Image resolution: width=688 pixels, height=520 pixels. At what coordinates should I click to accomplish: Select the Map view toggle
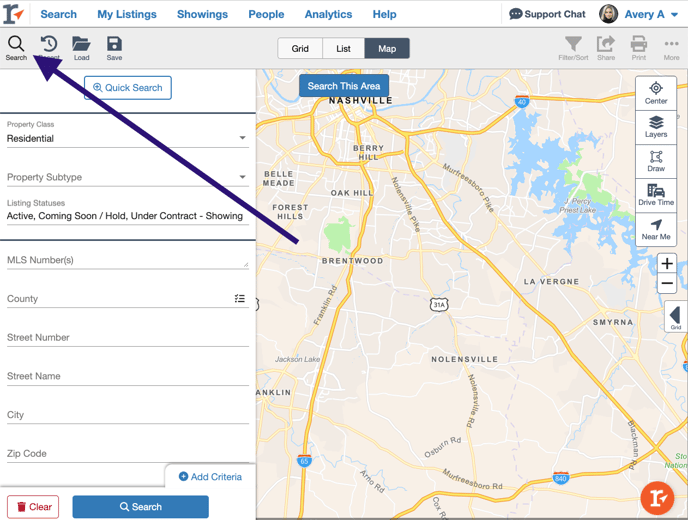point(387,48)
